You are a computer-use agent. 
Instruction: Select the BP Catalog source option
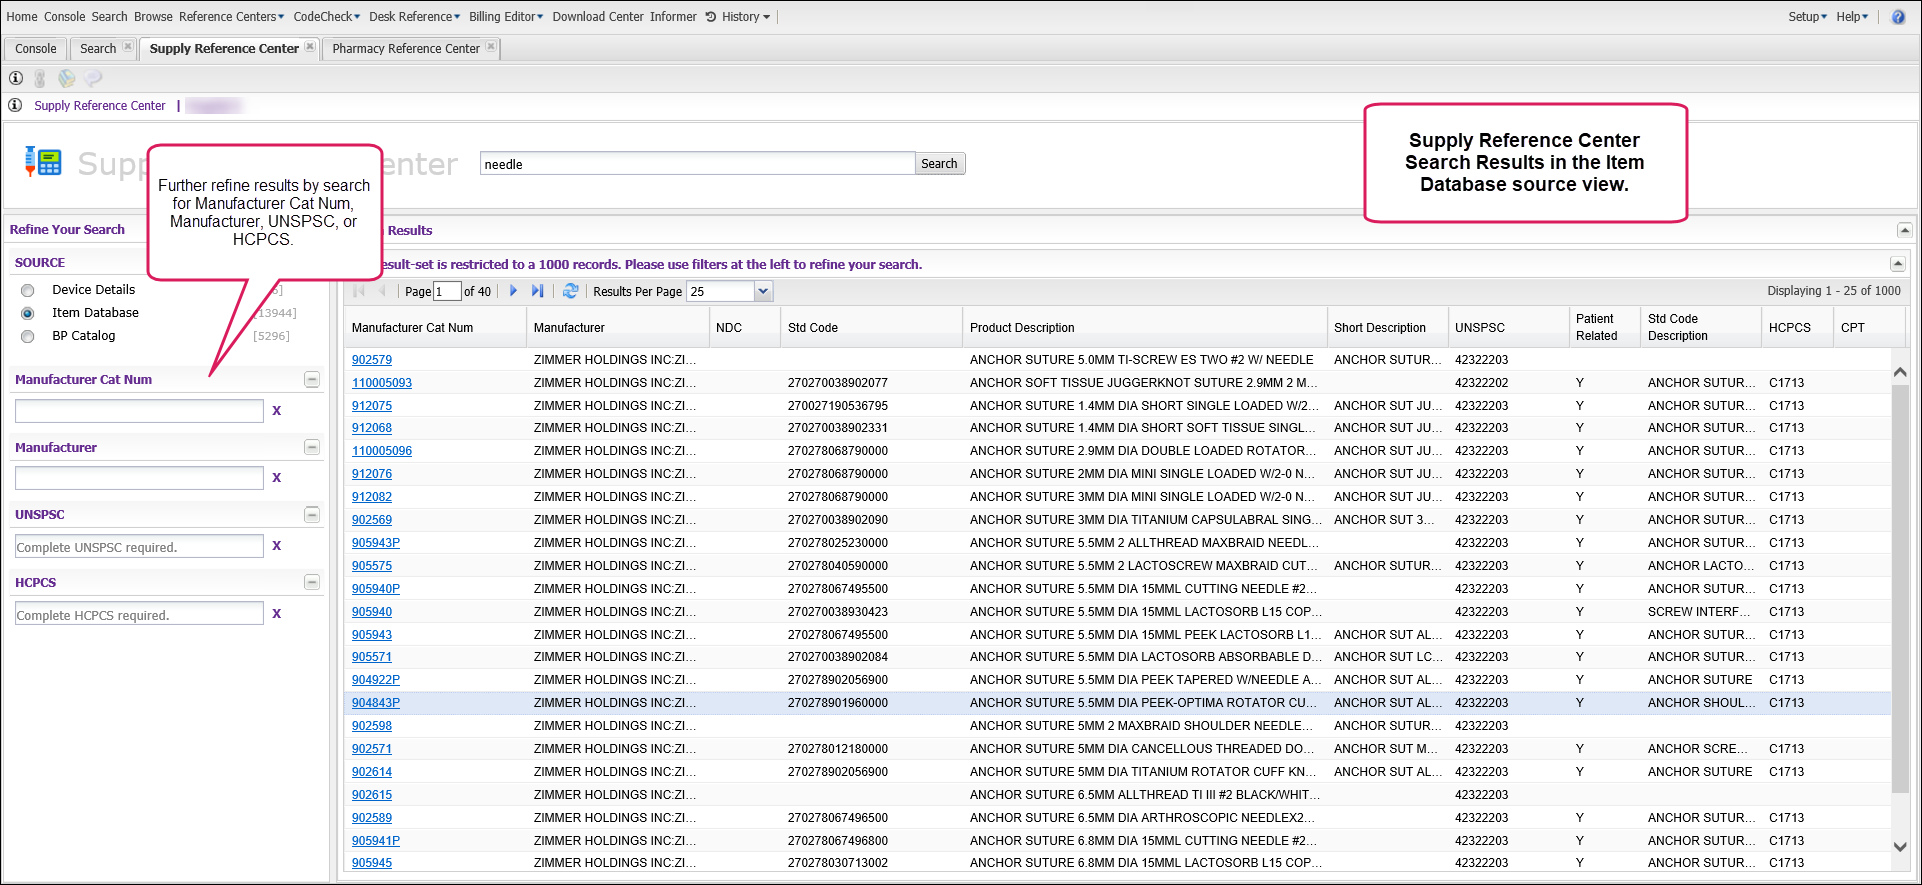28,336
